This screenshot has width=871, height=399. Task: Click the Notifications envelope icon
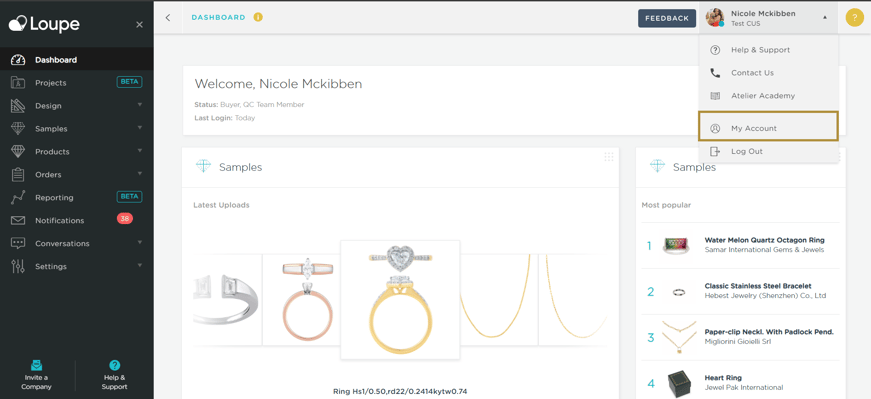(18, 221)
